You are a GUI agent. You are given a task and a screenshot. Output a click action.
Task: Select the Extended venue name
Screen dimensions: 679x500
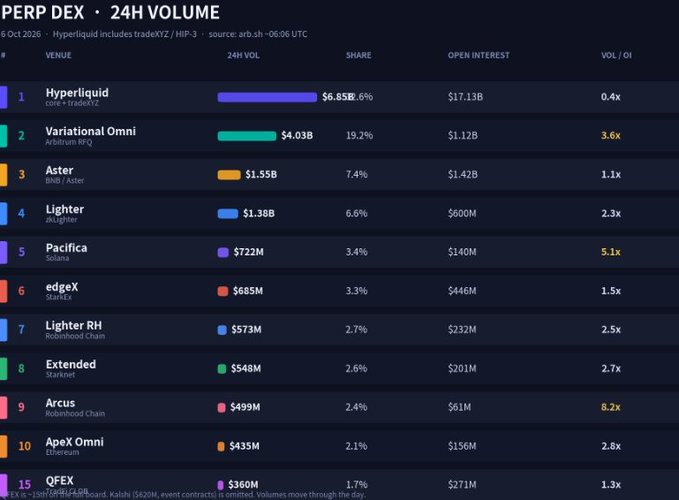coord(71,365)
